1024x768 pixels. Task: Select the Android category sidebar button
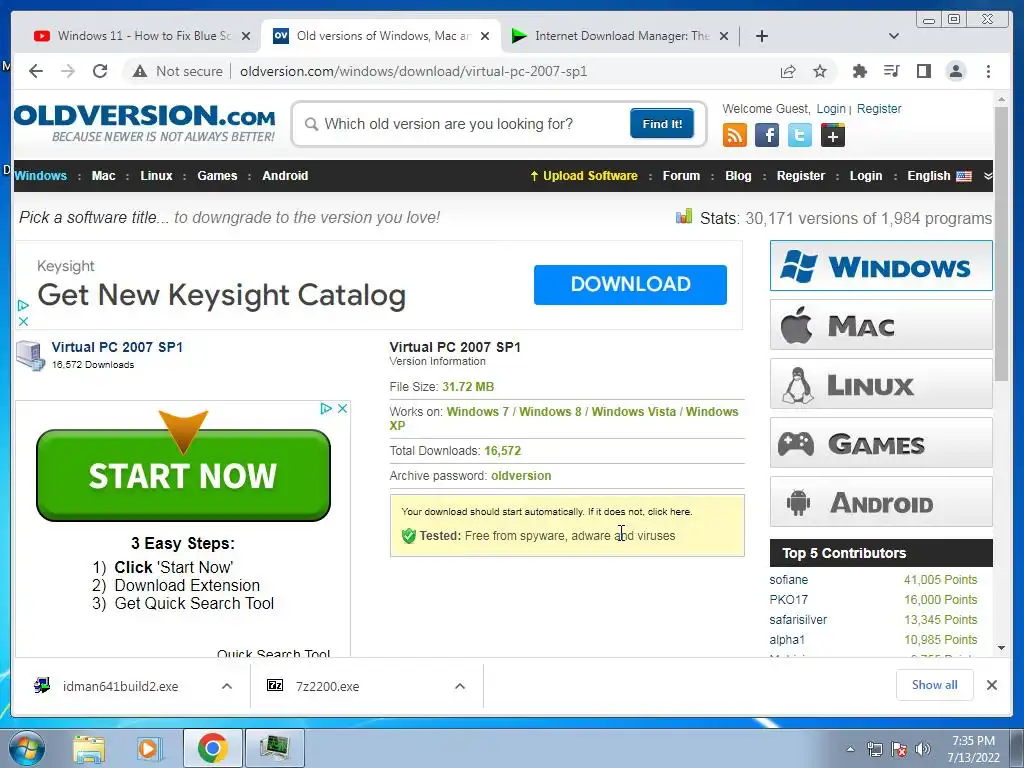coord(881,502)
